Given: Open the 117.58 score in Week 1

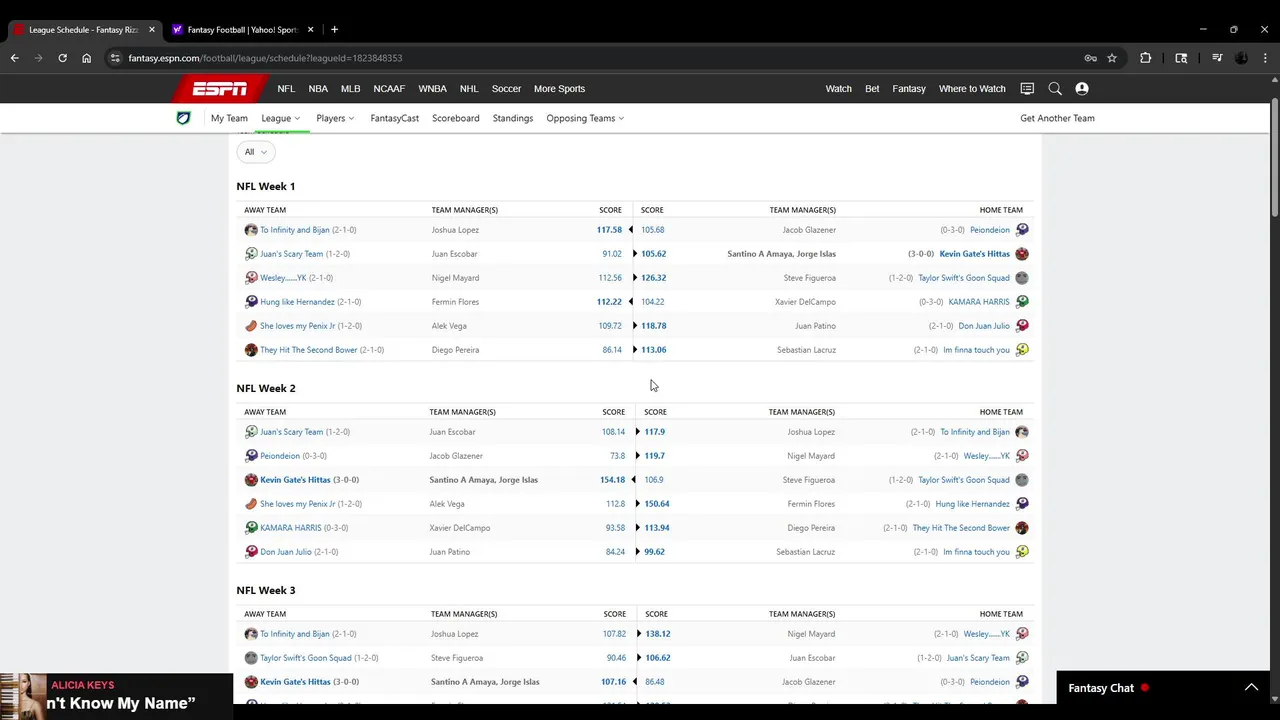Looking at the screenshot, I should click(x=609, y=230).
